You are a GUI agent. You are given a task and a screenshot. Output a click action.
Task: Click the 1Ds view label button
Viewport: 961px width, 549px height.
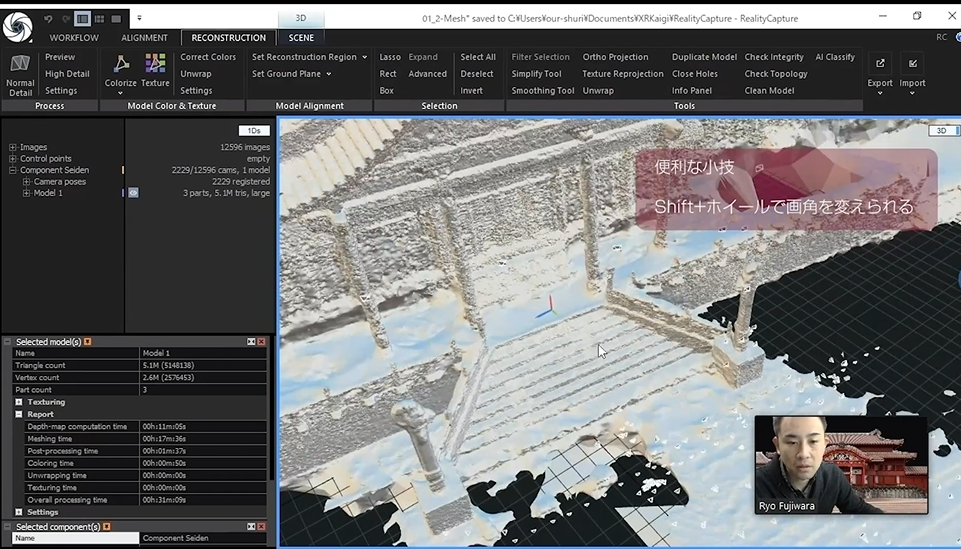(254, 131)
